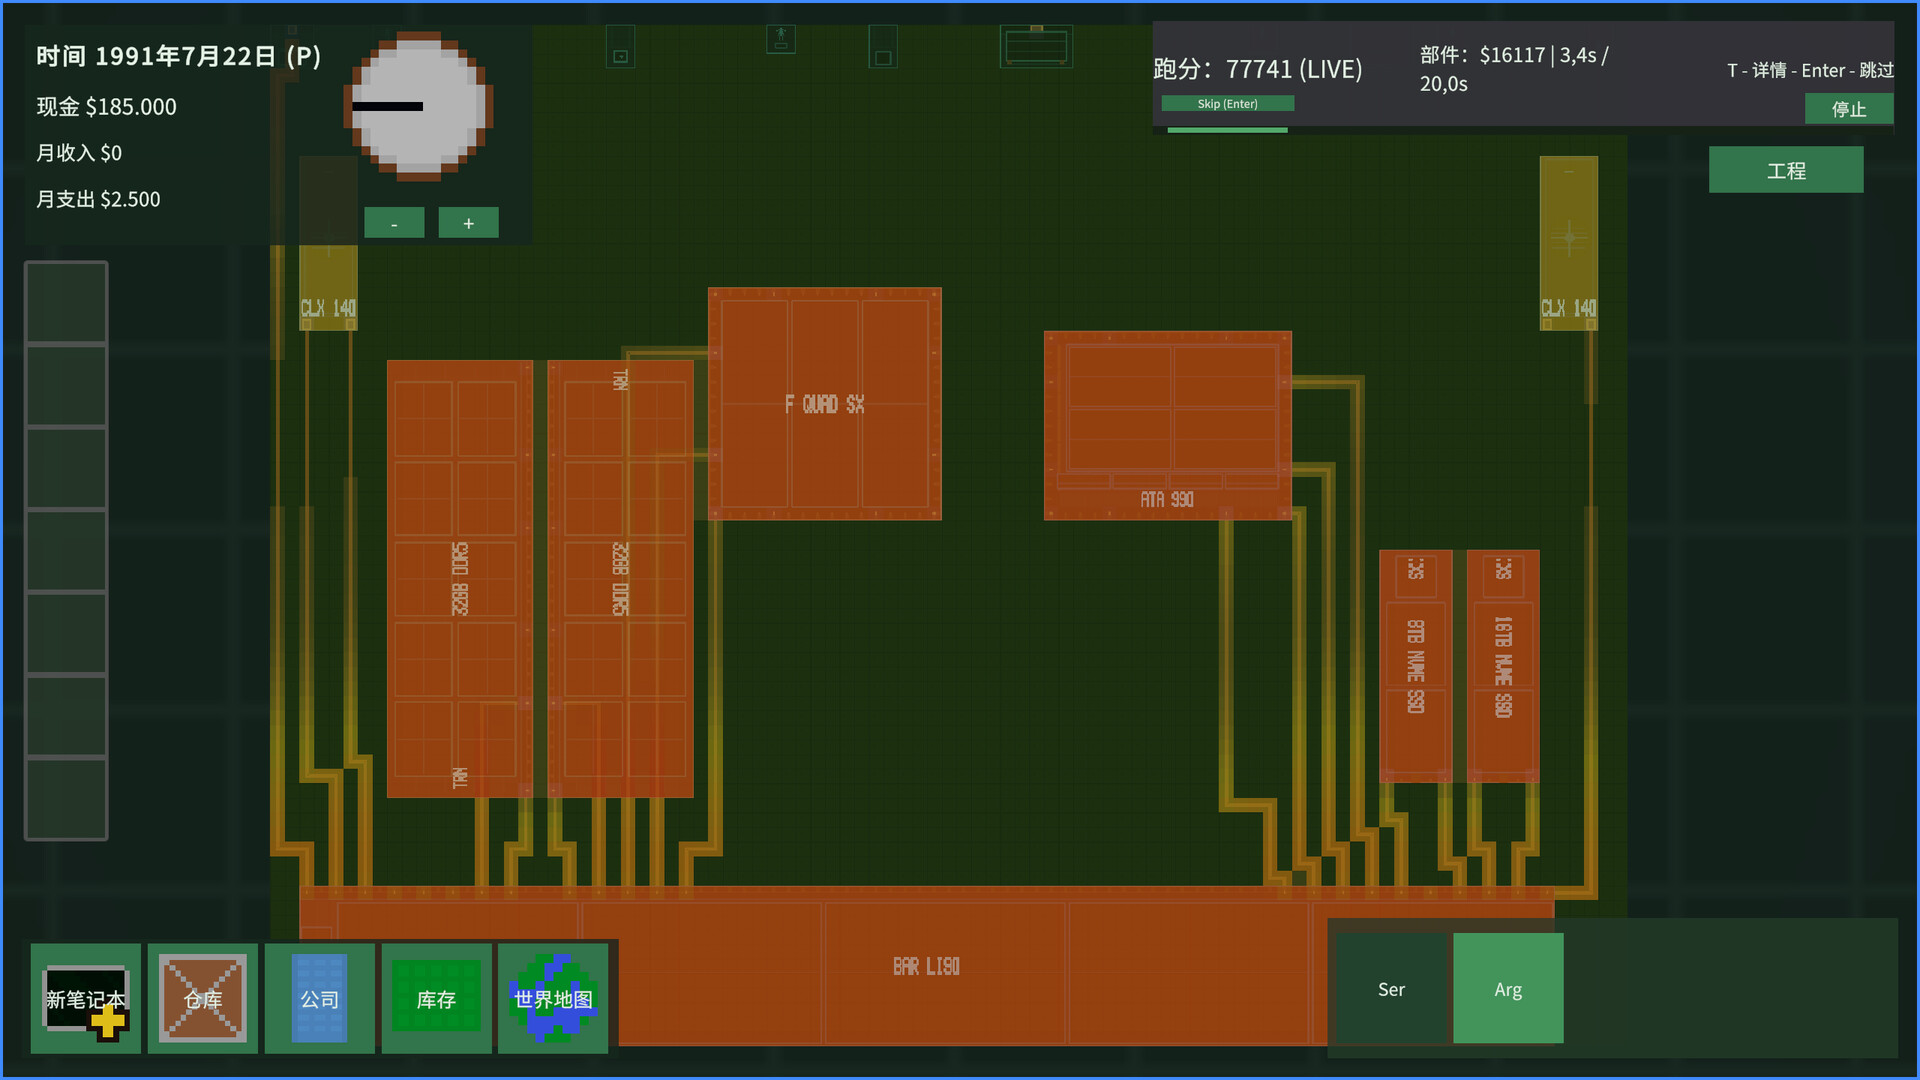
Task: Click the benchmark progress bar under Skip
Action: 1228,130
